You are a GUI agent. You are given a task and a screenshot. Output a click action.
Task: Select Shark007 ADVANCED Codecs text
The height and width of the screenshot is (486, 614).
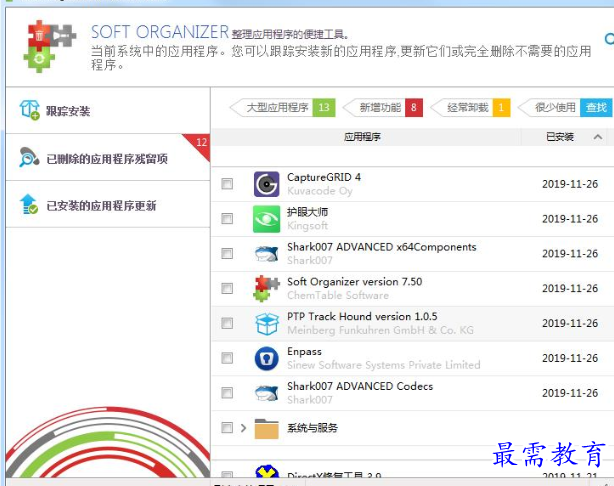click(x=360, y=386)
